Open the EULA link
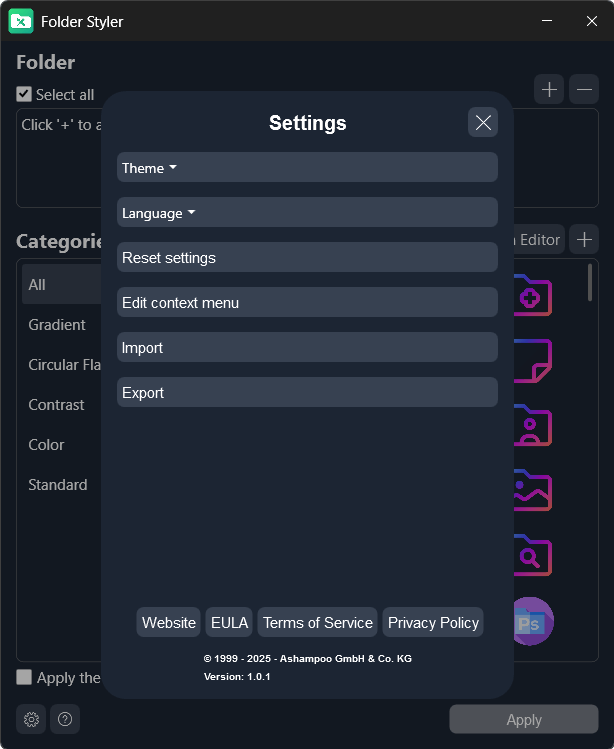This screenshot has width=614, height=749. (229, 622)
